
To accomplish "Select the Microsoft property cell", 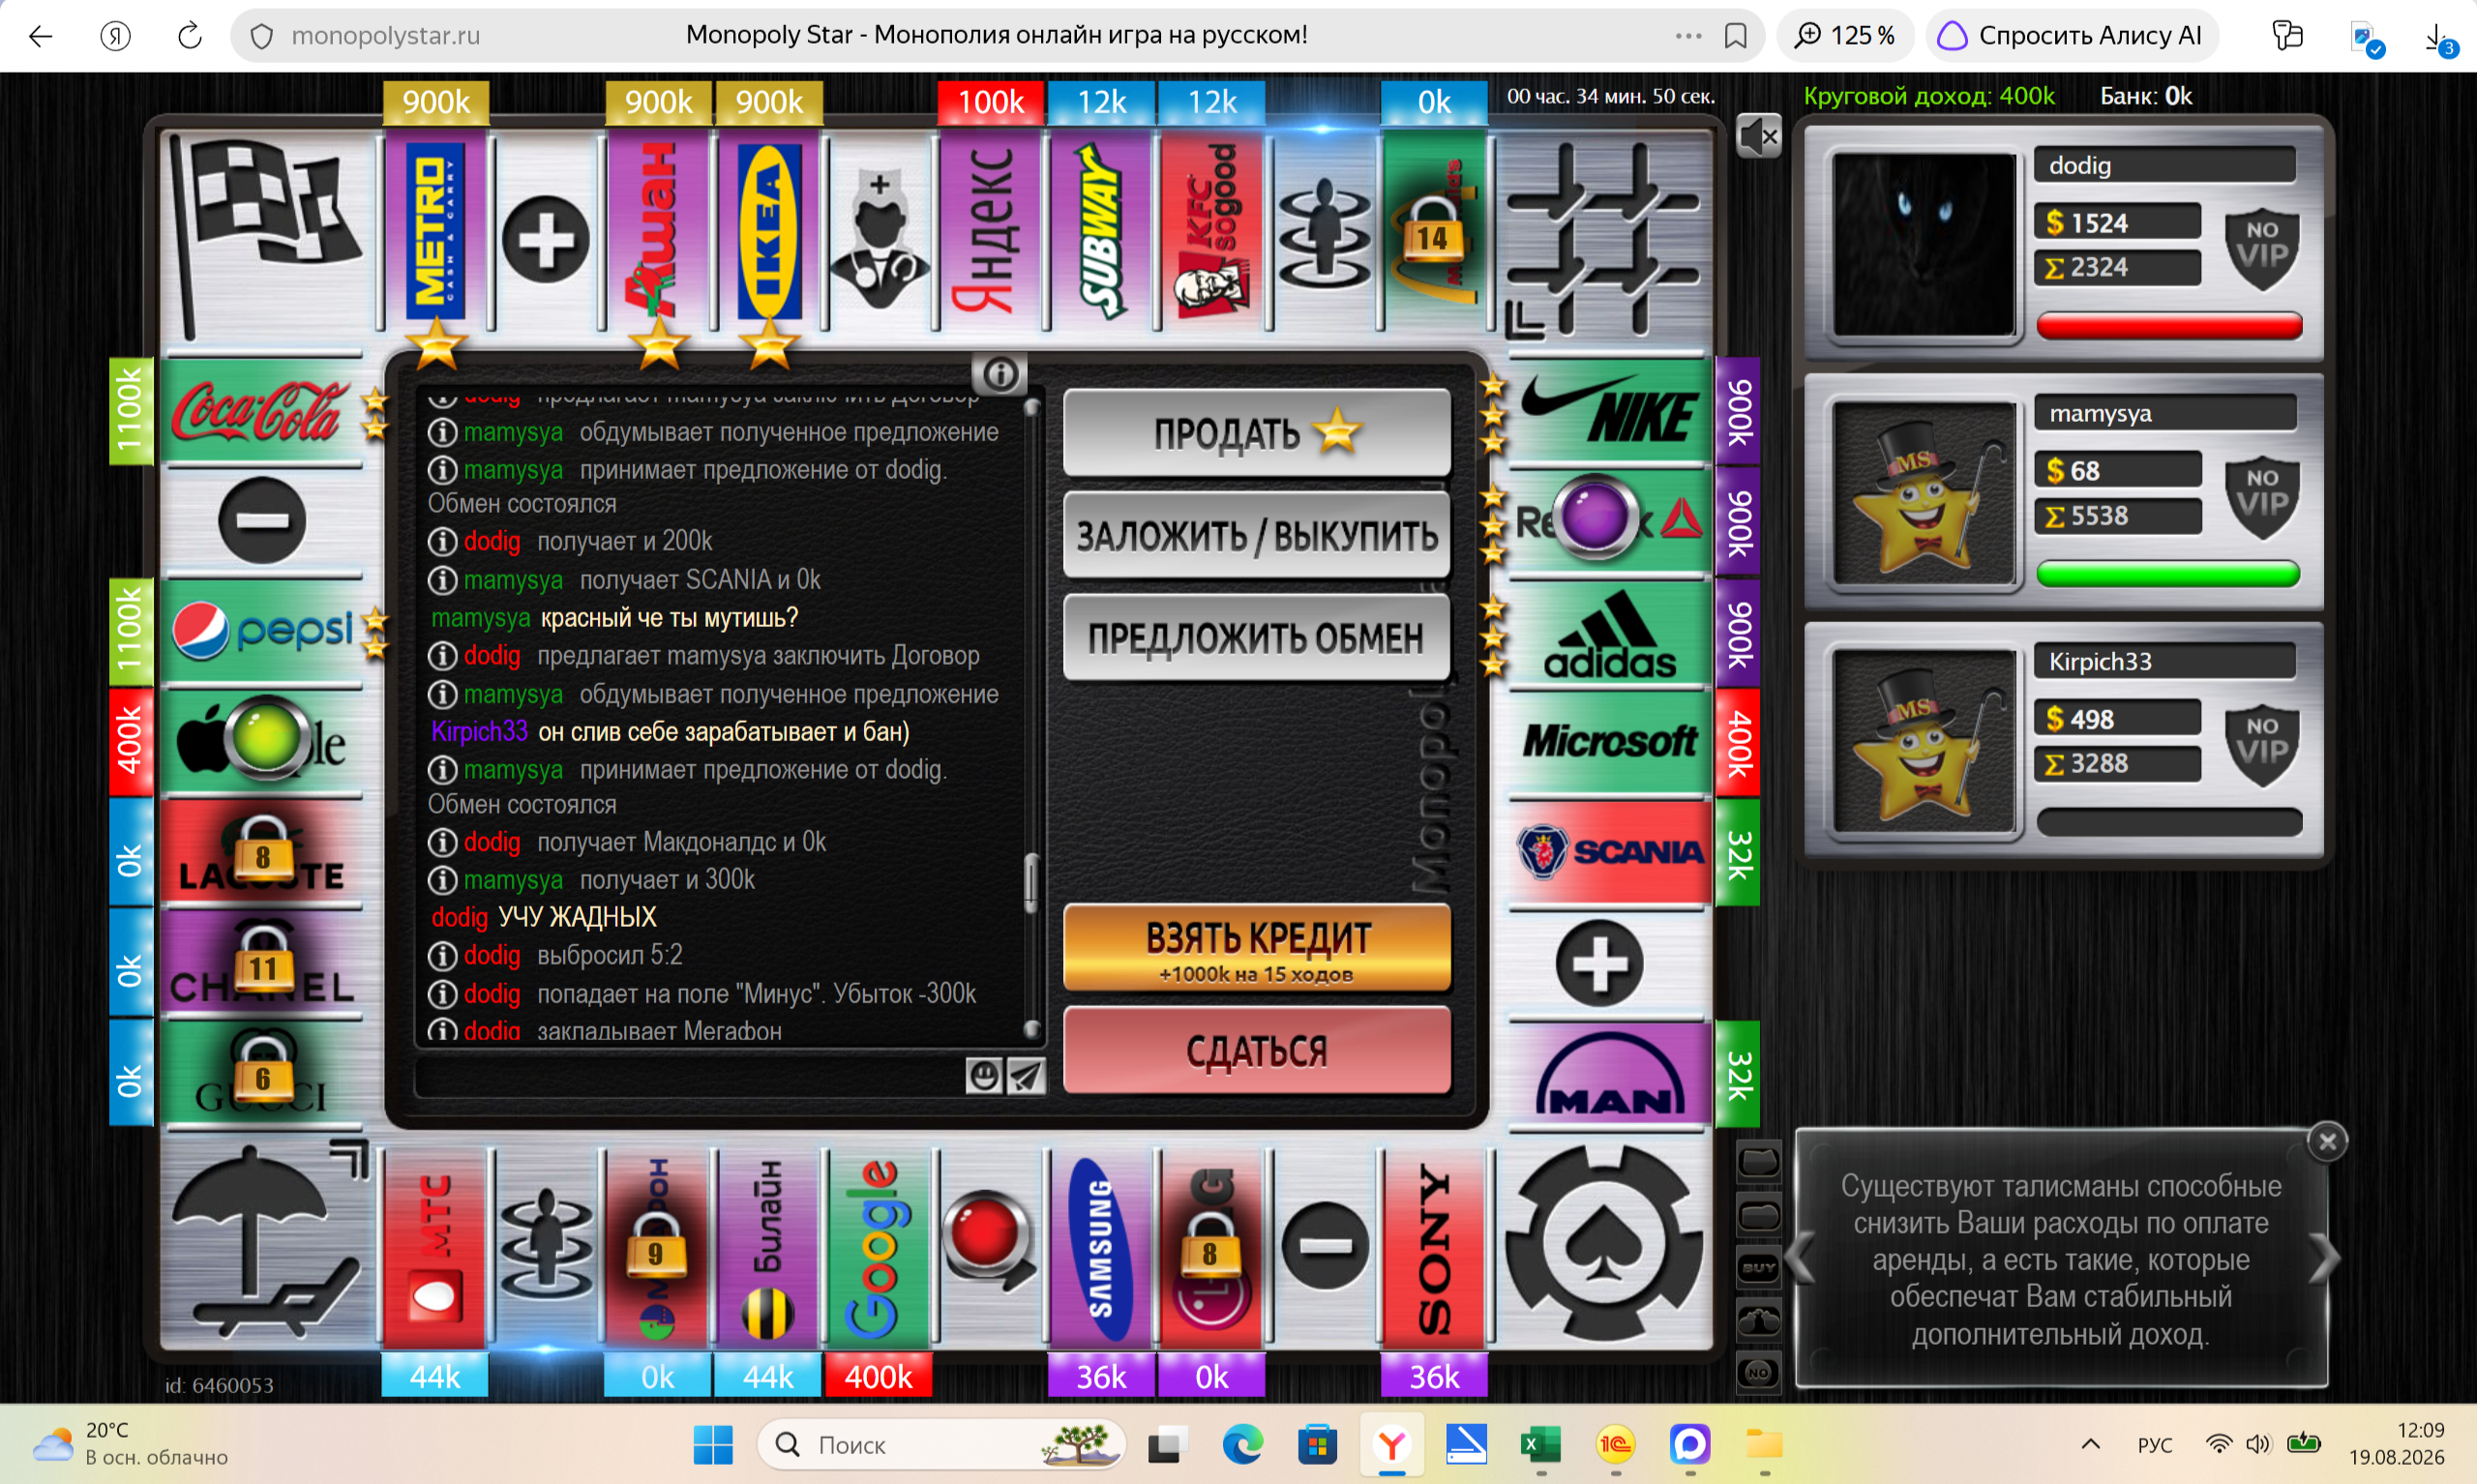I will pyautogui.click(x=1609, y=743).
